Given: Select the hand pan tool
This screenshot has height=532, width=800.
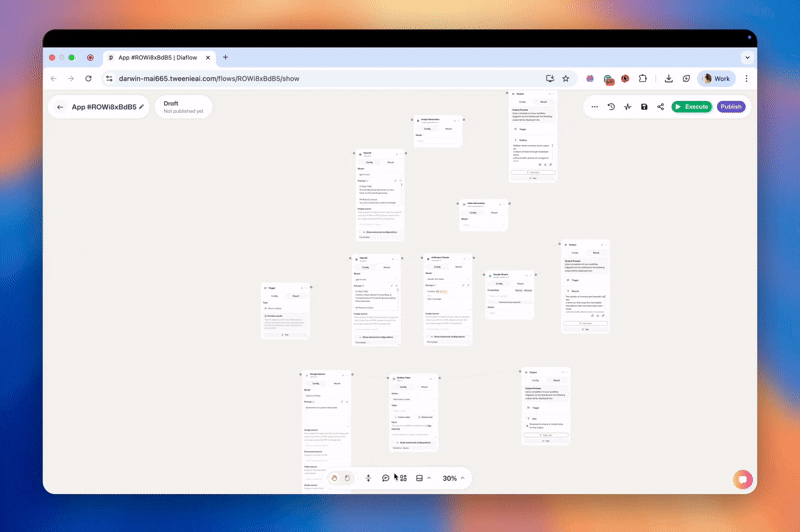Looking at the screenshot, I should (334, 478).
